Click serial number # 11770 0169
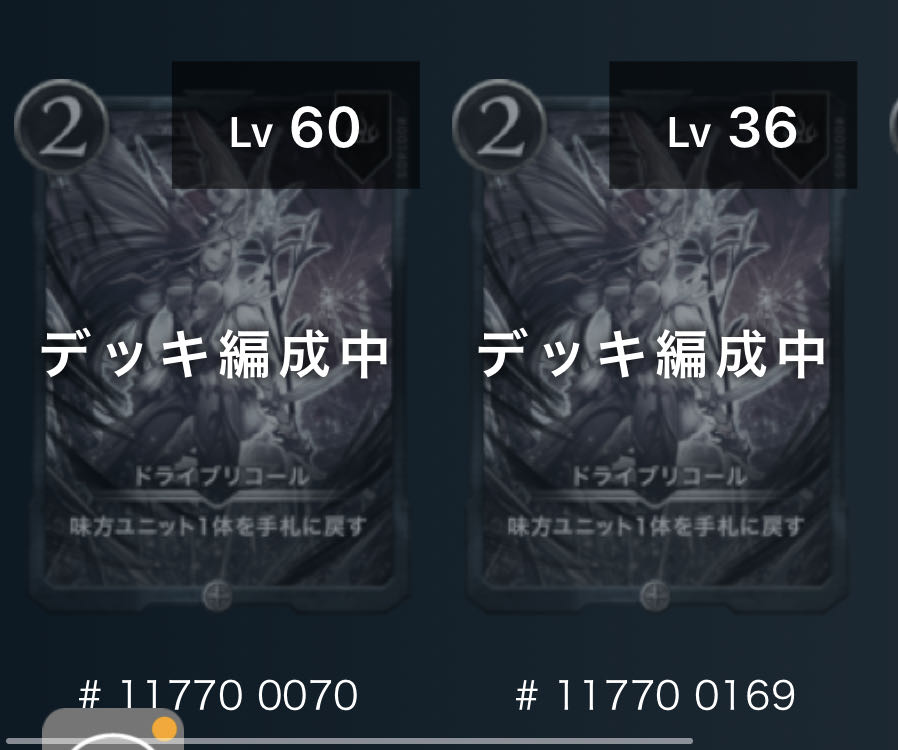Viewport: 898px width, 750px height. pos(655,695)
